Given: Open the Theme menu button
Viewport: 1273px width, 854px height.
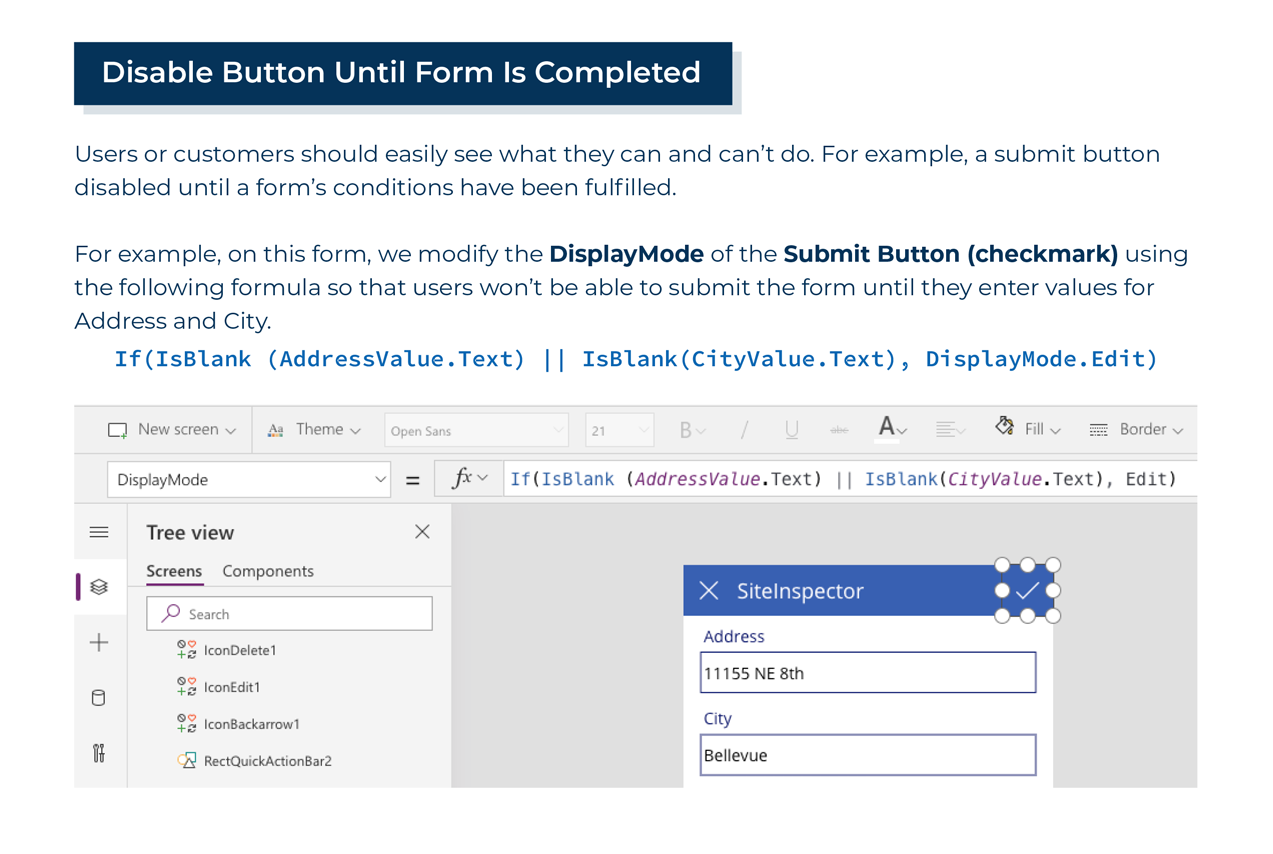Looking at the screenshot, I should point(314,430).
